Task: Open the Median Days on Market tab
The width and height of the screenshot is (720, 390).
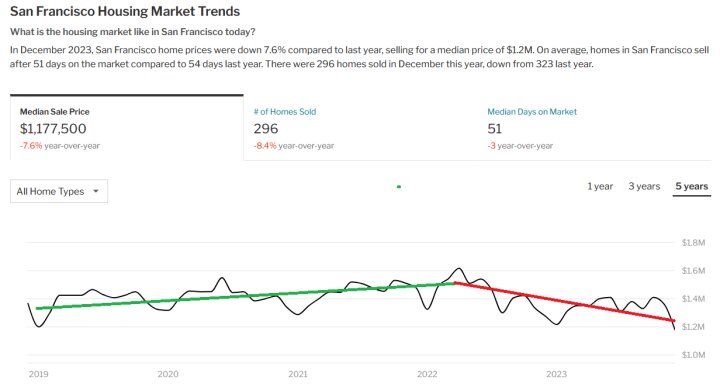Action: point(594,128)
